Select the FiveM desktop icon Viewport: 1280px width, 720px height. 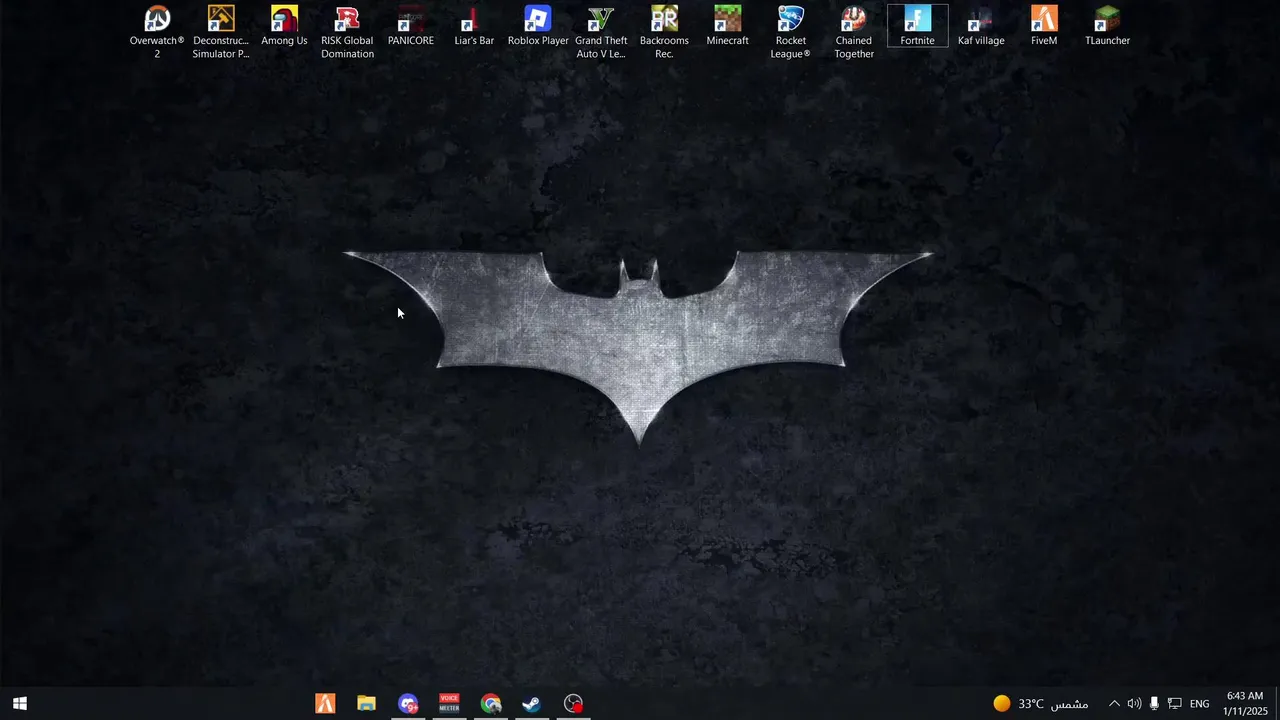1044,26
